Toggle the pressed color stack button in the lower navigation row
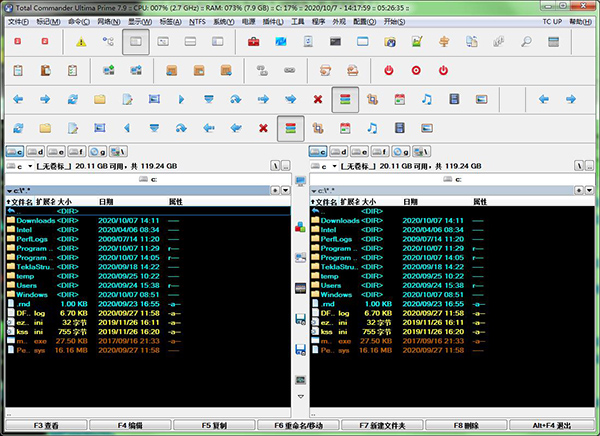This screenshot has width=600, height=436. click(290, 128)
